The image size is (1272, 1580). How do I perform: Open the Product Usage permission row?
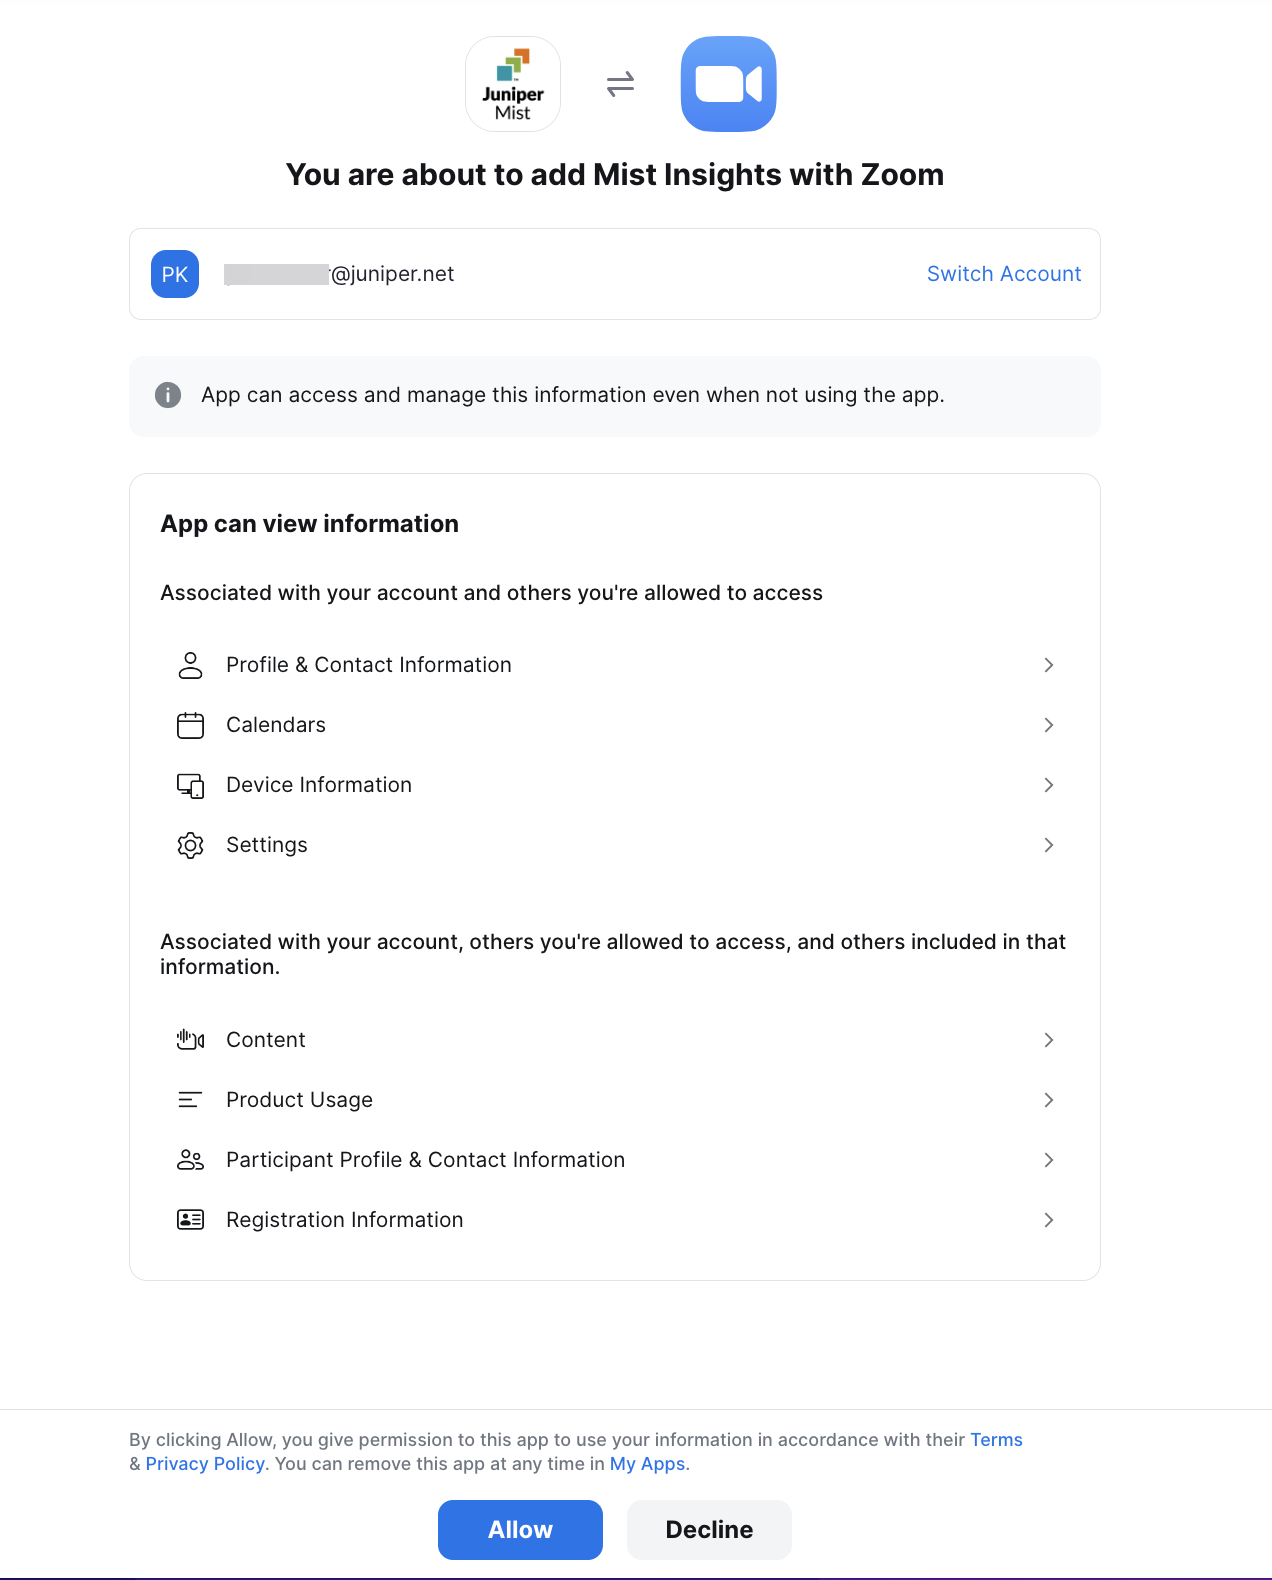click(299, 1100)
